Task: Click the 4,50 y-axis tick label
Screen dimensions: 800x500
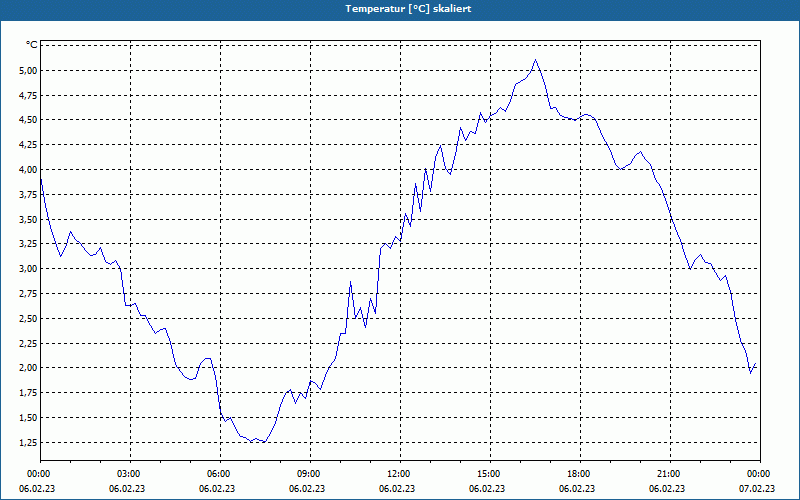Action: click(x=27, y=120)
